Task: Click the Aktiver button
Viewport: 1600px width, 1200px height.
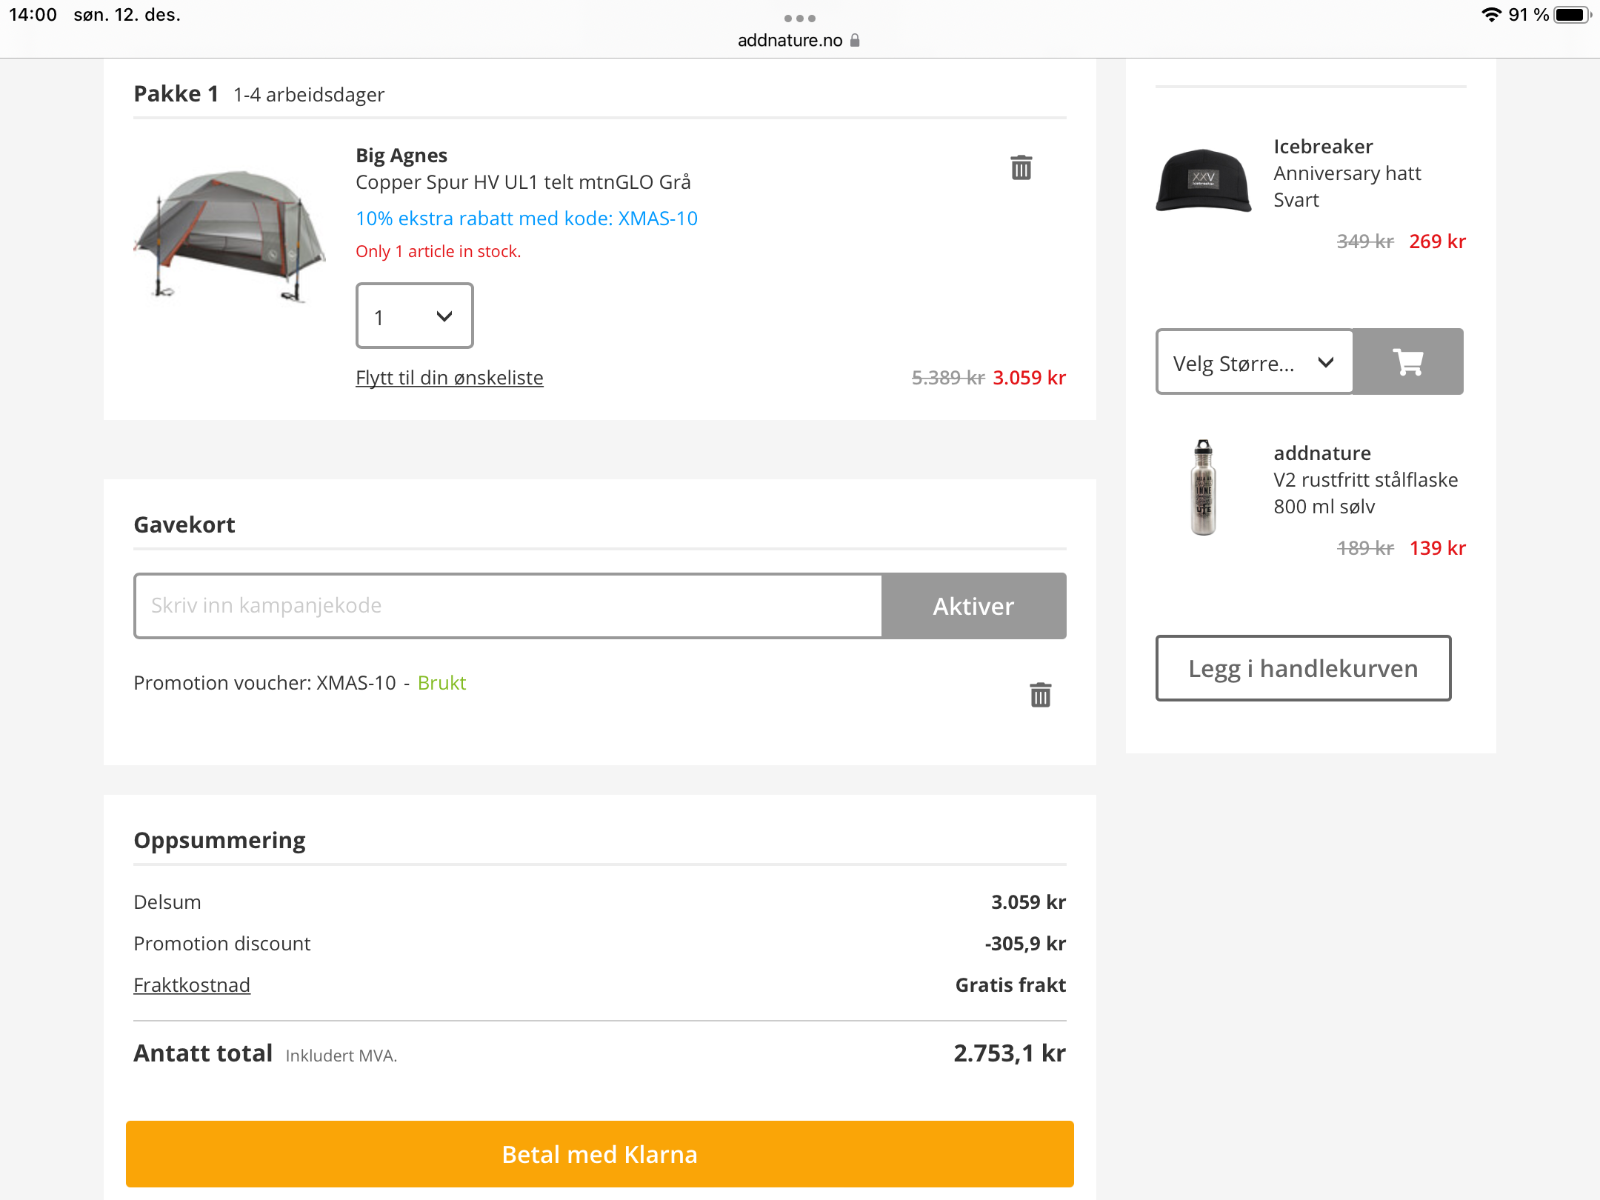Action: click(x=973, y=606)
